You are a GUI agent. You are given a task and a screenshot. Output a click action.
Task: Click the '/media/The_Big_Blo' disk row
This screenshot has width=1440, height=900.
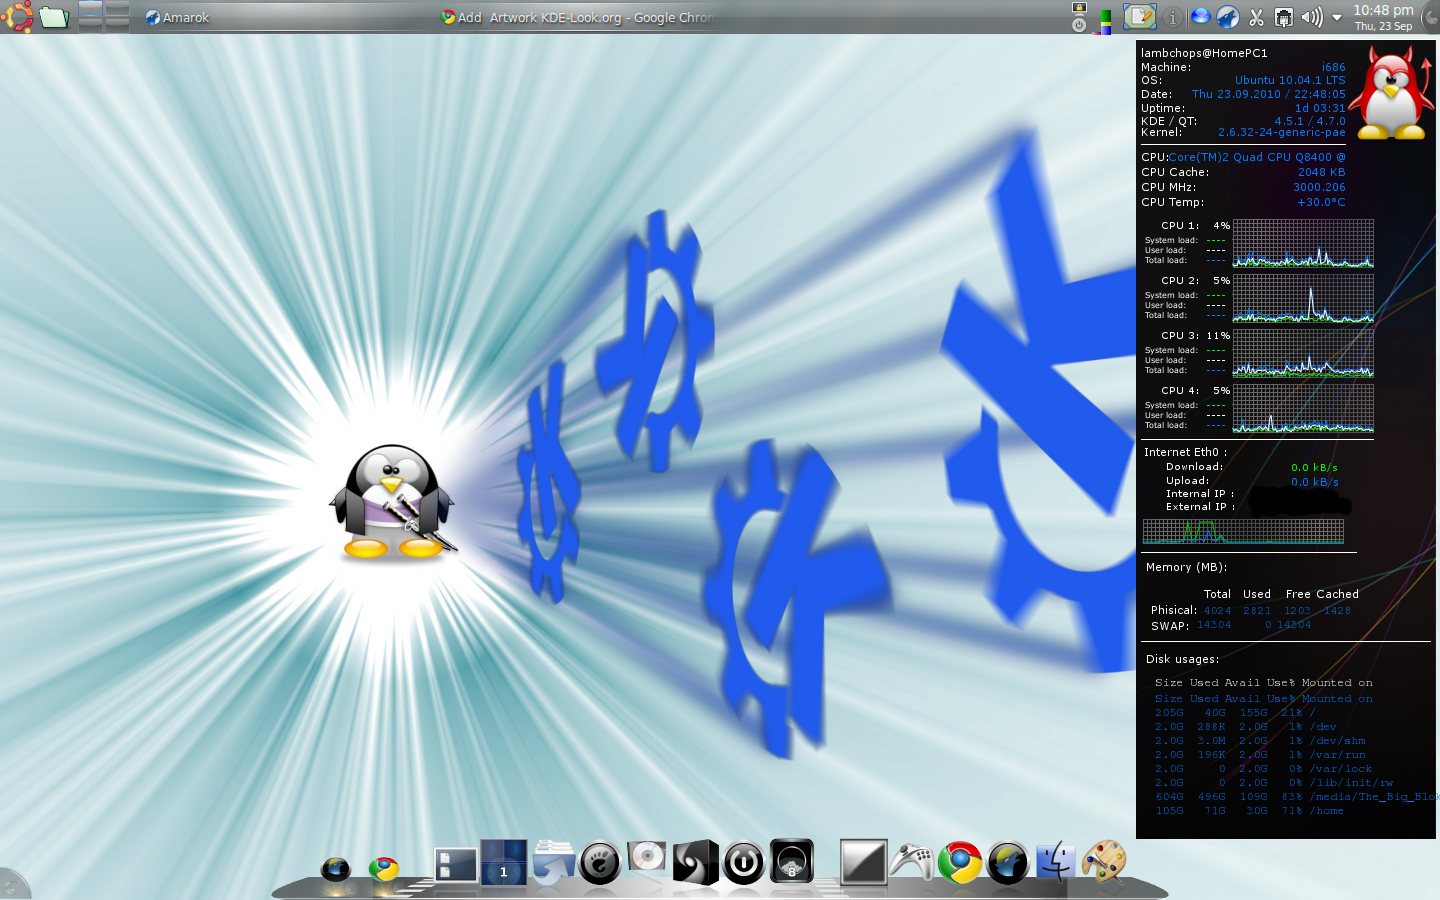tap(1295, 797)
